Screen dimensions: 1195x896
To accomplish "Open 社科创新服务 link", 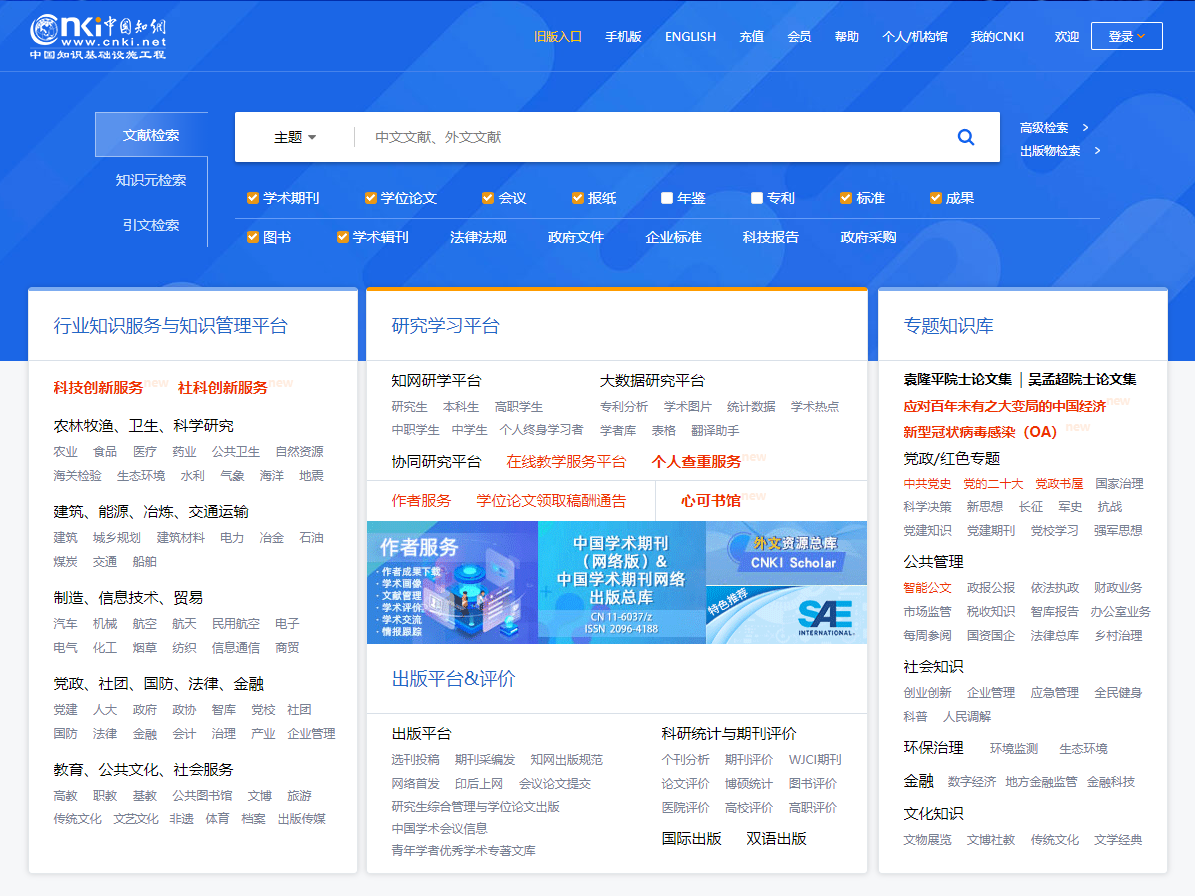I will tap(223, 388).
